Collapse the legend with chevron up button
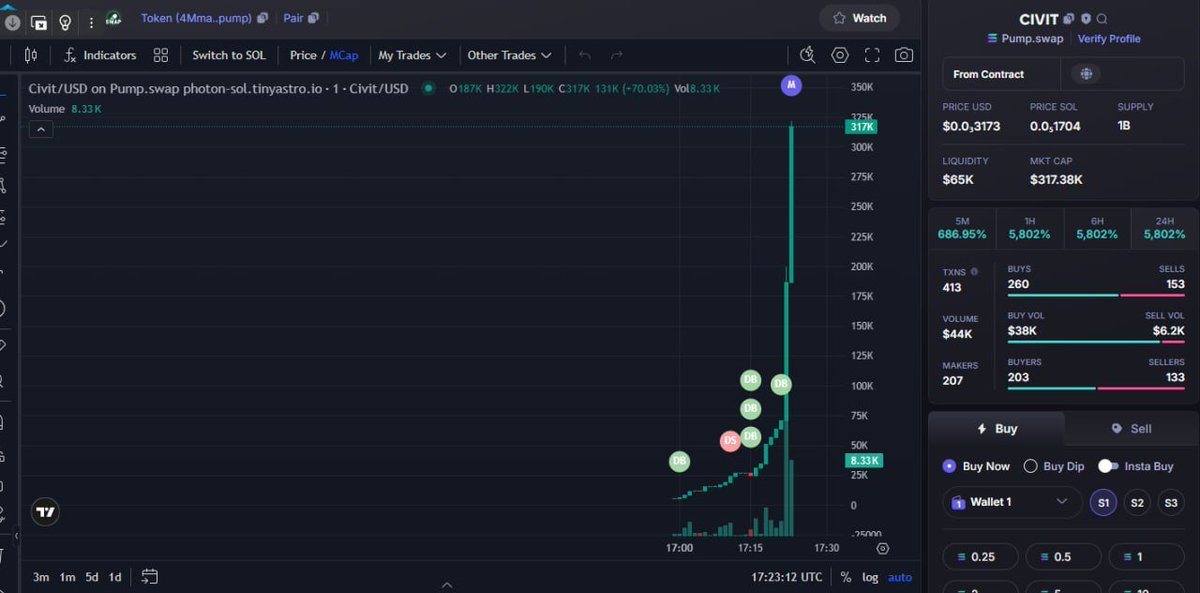The height and width of the screenshot is (593, 1200). pos(41,129)
